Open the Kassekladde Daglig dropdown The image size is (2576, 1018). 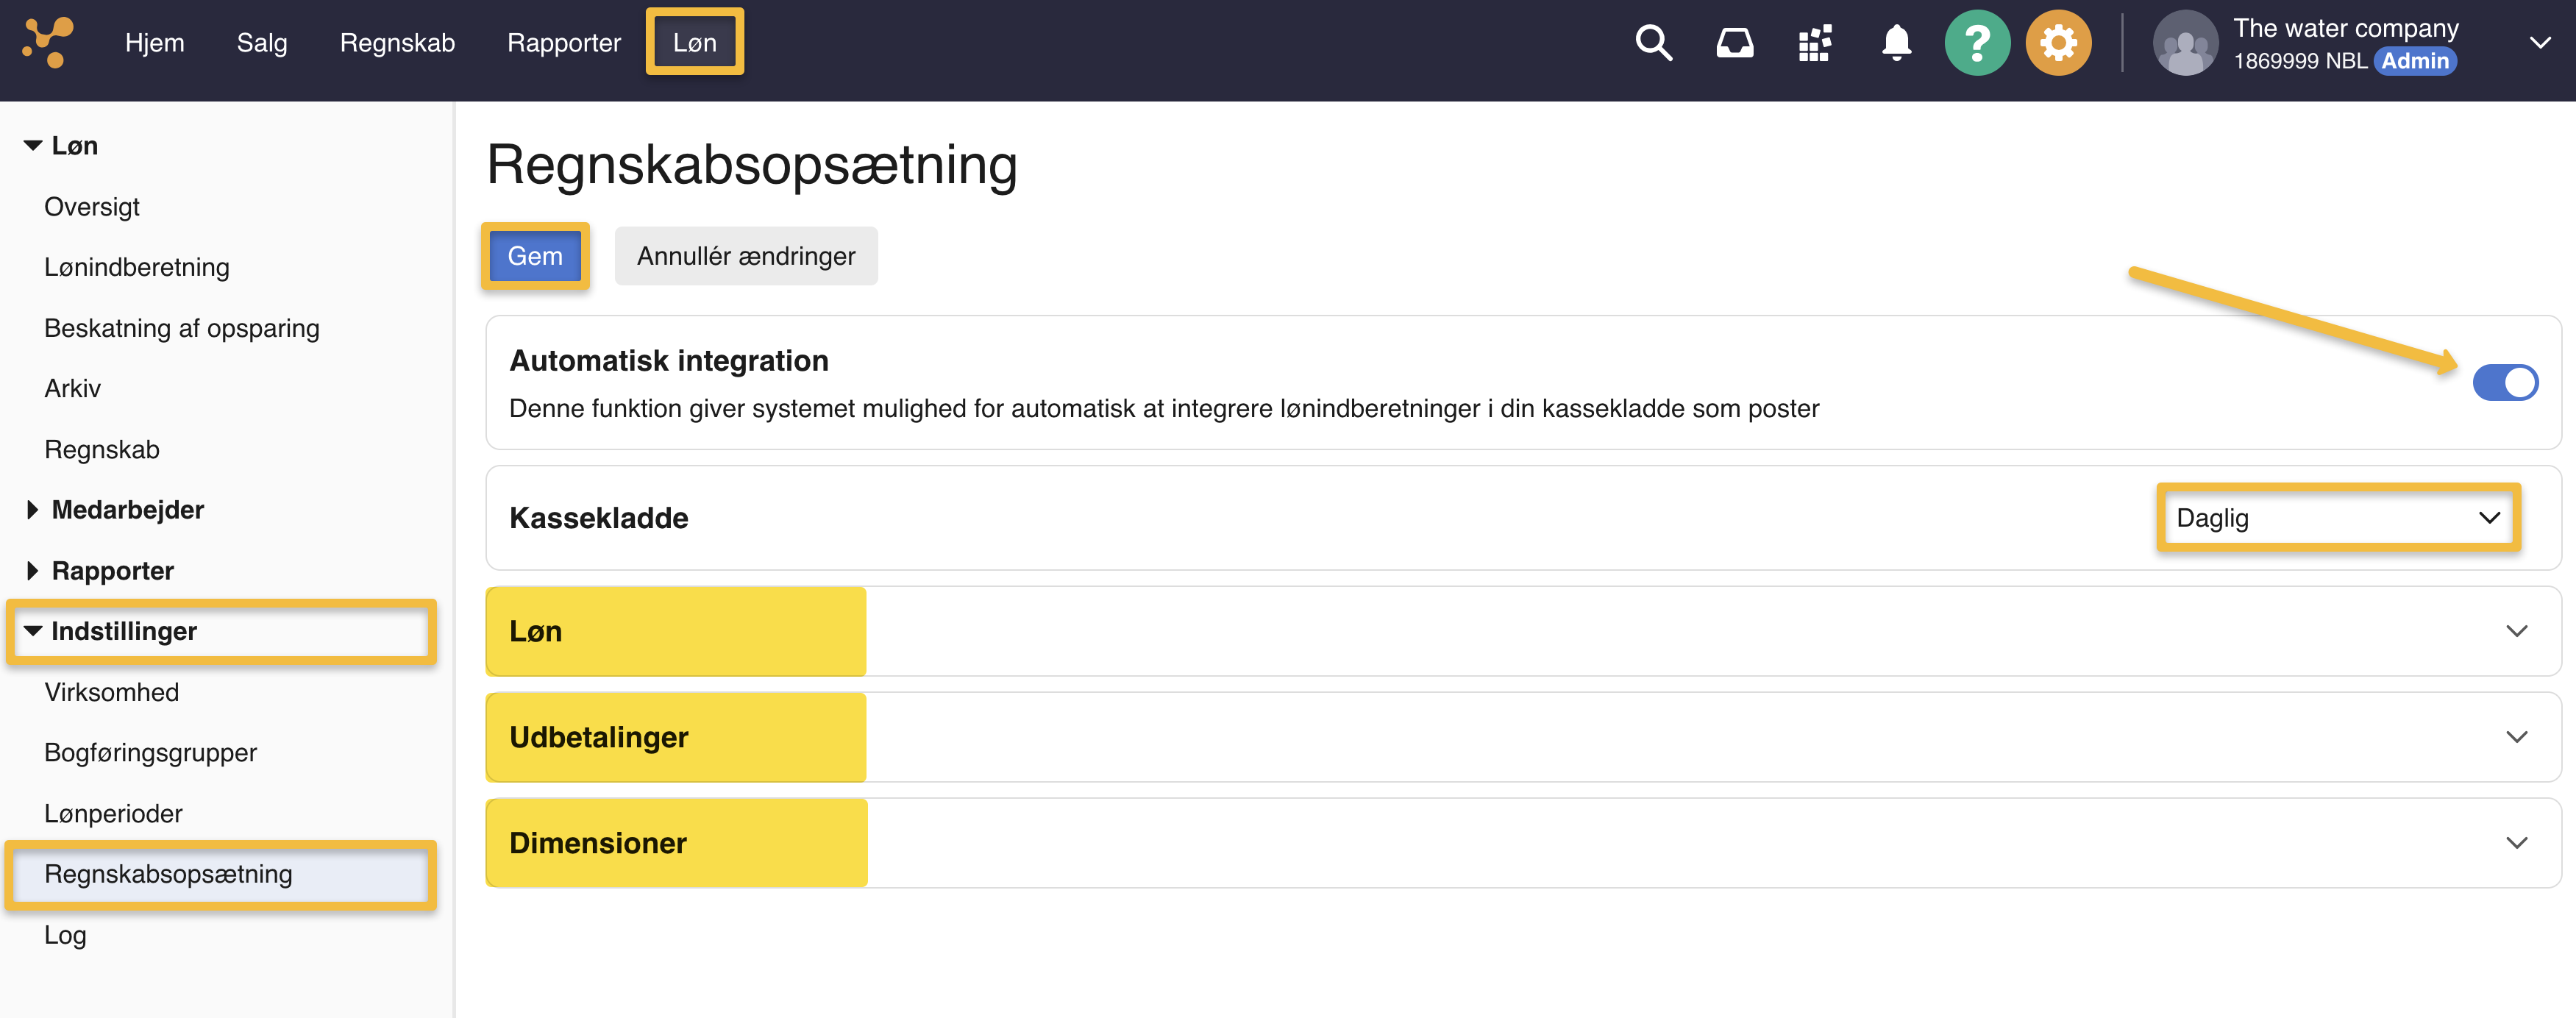[x=2337, y=518]
